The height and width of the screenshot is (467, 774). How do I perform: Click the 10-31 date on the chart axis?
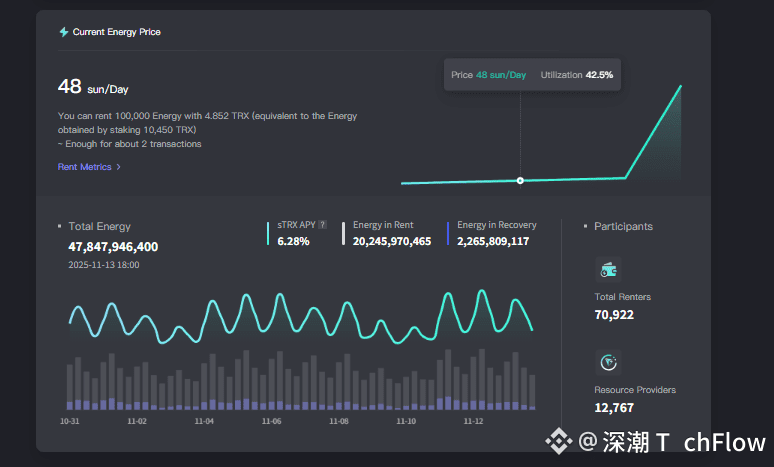[x=69, y=422]
